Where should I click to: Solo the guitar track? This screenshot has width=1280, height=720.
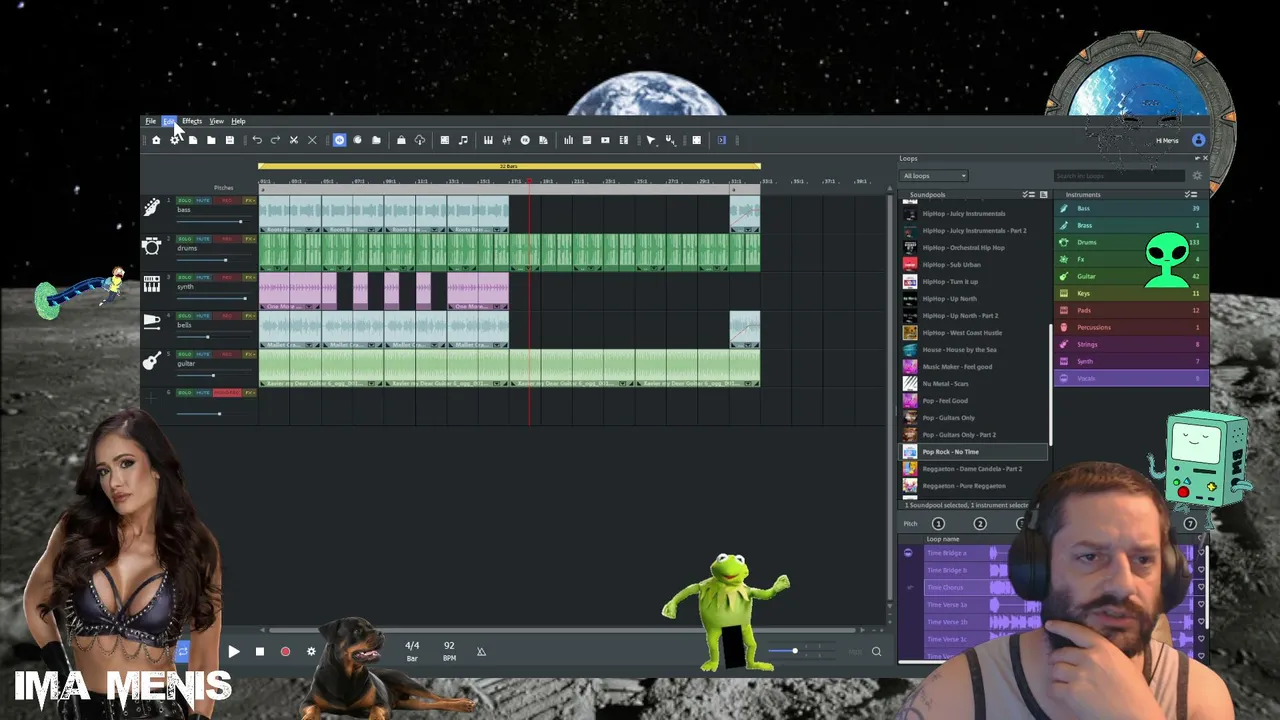(x=185, y=354)
